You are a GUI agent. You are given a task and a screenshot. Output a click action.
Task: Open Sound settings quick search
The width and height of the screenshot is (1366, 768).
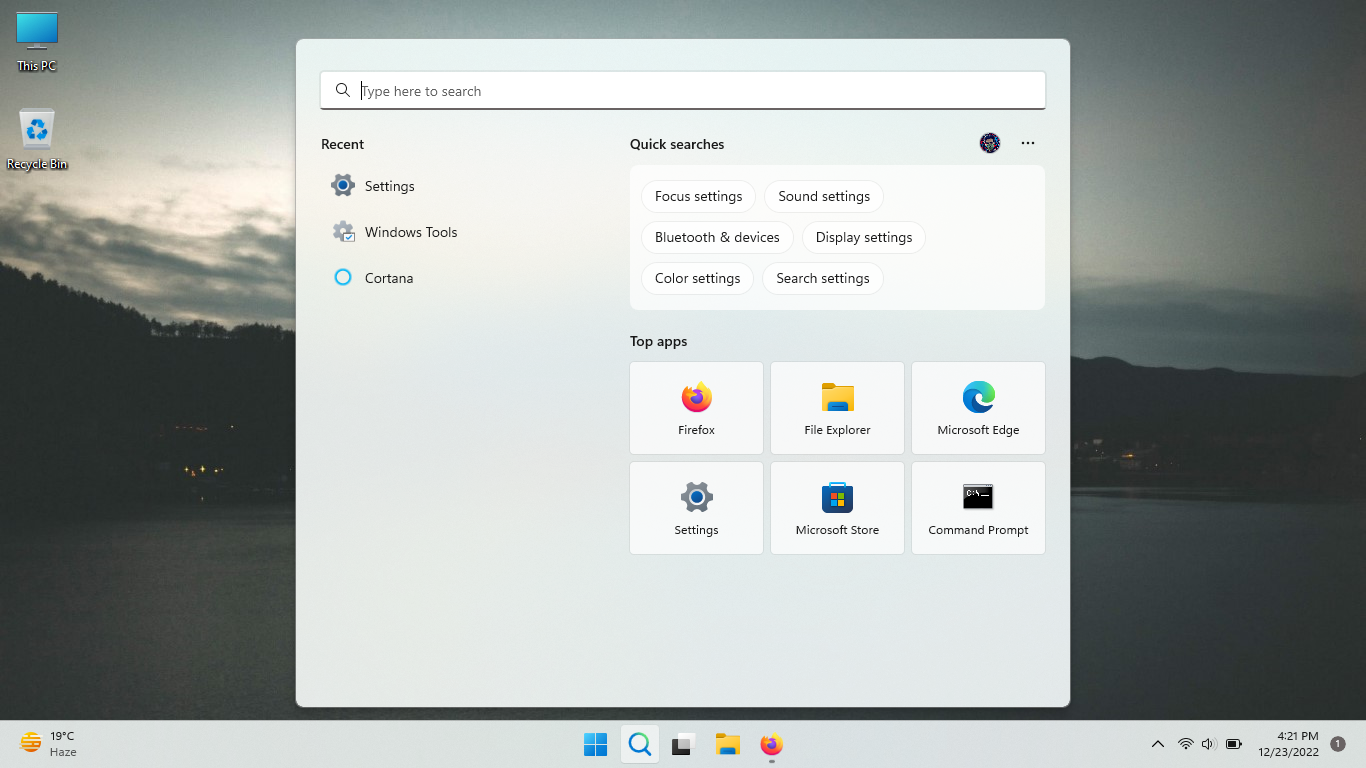click(x=823, y=196)
